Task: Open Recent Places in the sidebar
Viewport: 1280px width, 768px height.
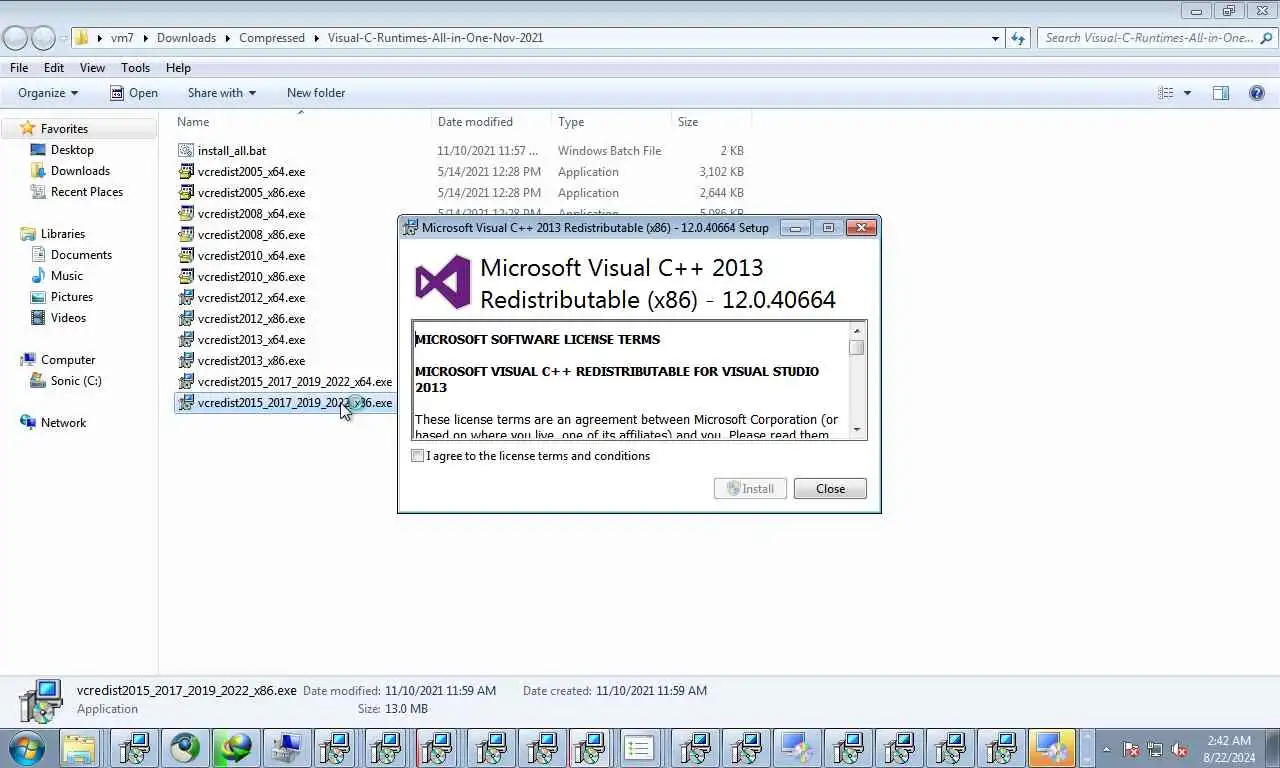Action: pos(86,192)
